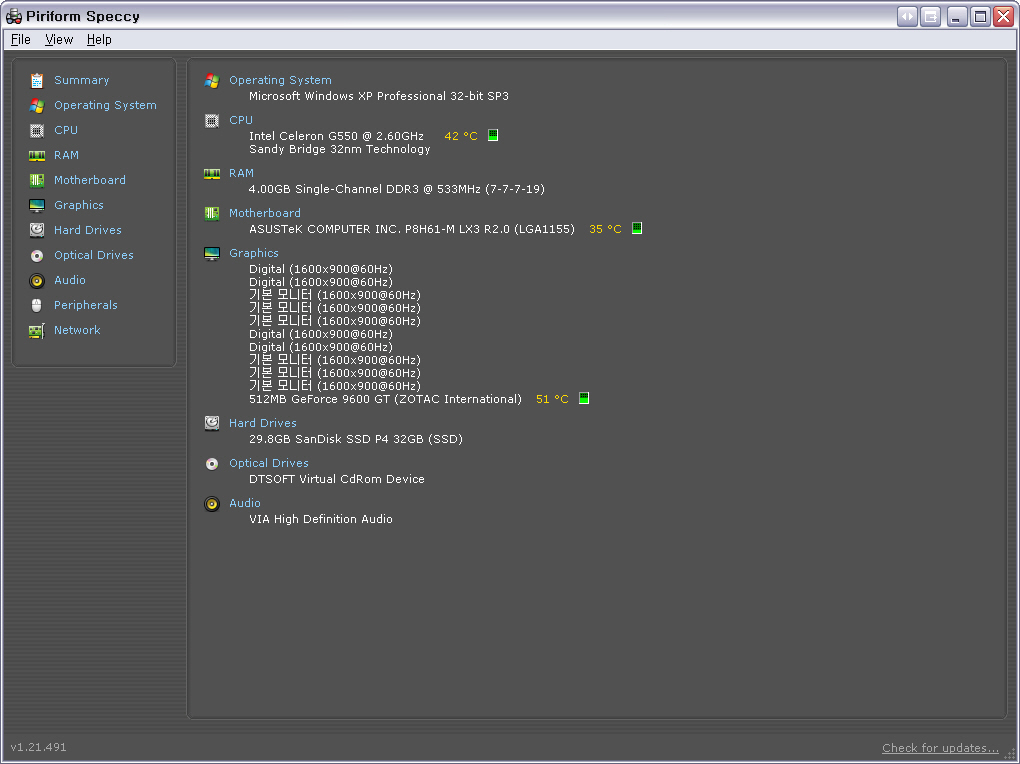Click the Graphics monitor icon in sidebar

37,206
